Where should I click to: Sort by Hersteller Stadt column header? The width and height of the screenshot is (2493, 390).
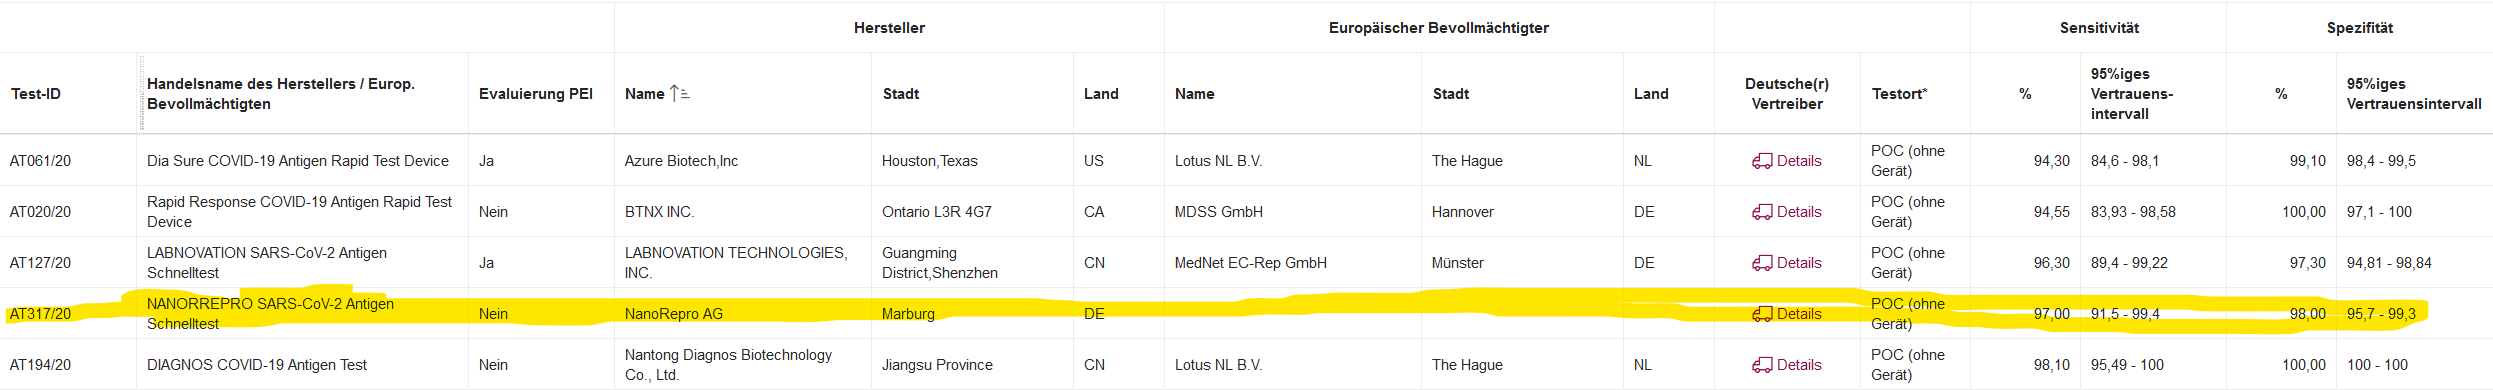(x=901, y=94)
